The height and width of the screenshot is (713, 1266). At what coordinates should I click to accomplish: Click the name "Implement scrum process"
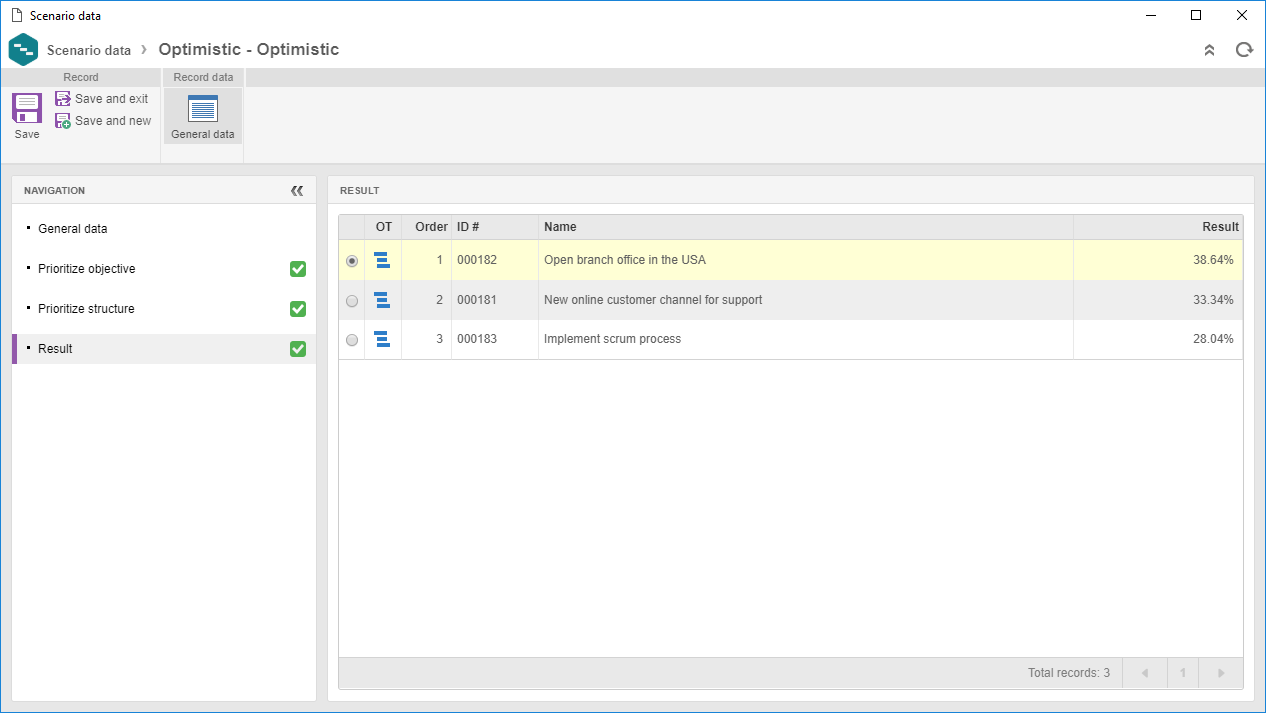click(x=612, y=339)
